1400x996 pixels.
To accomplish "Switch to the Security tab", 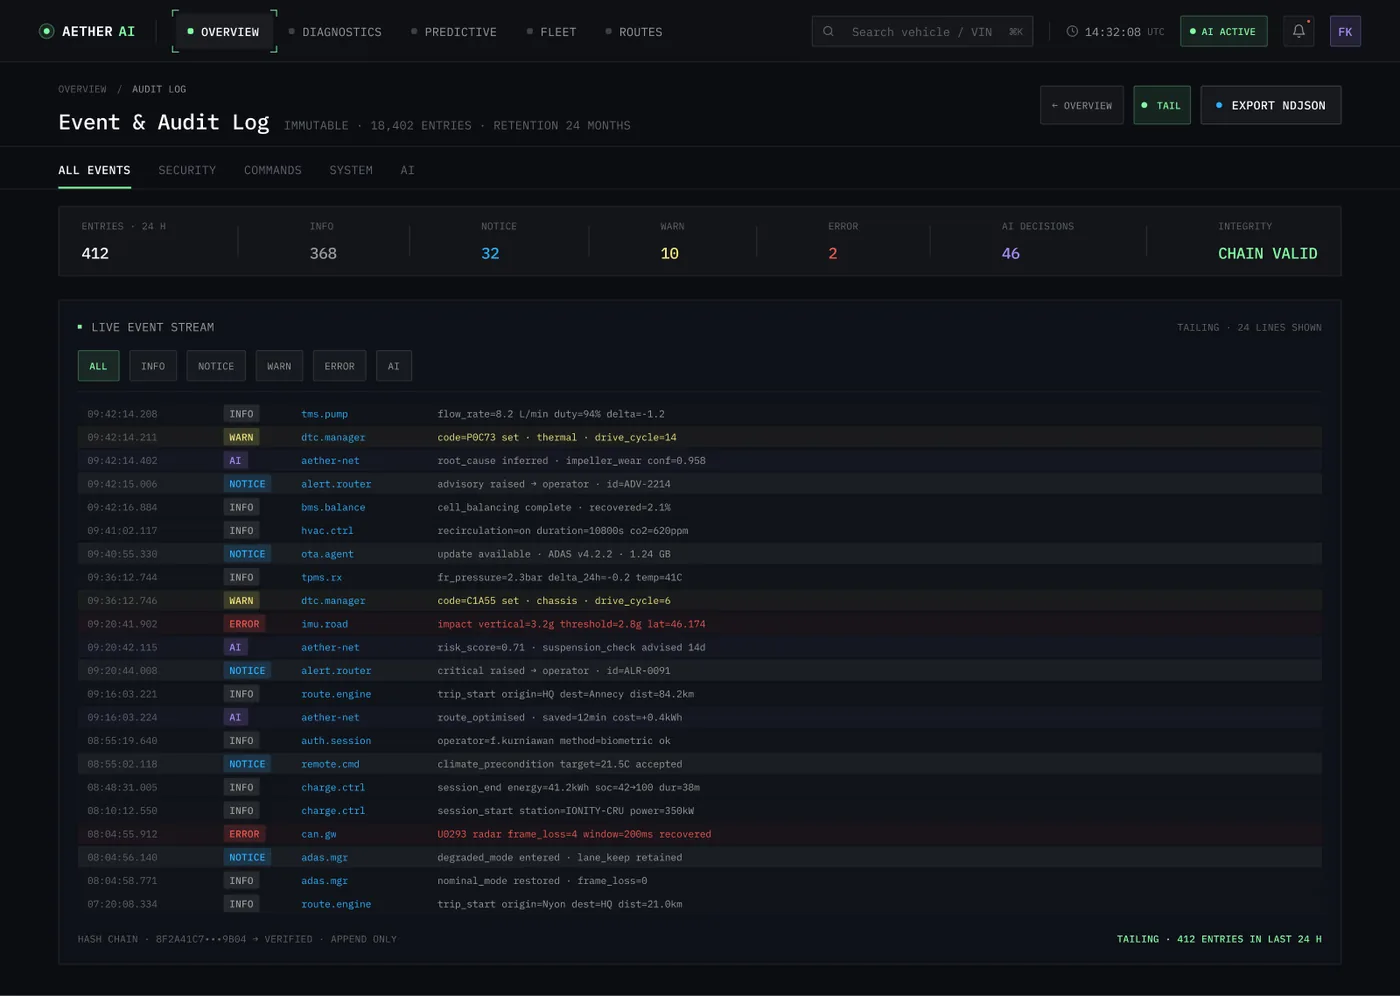I will (187, 170).
